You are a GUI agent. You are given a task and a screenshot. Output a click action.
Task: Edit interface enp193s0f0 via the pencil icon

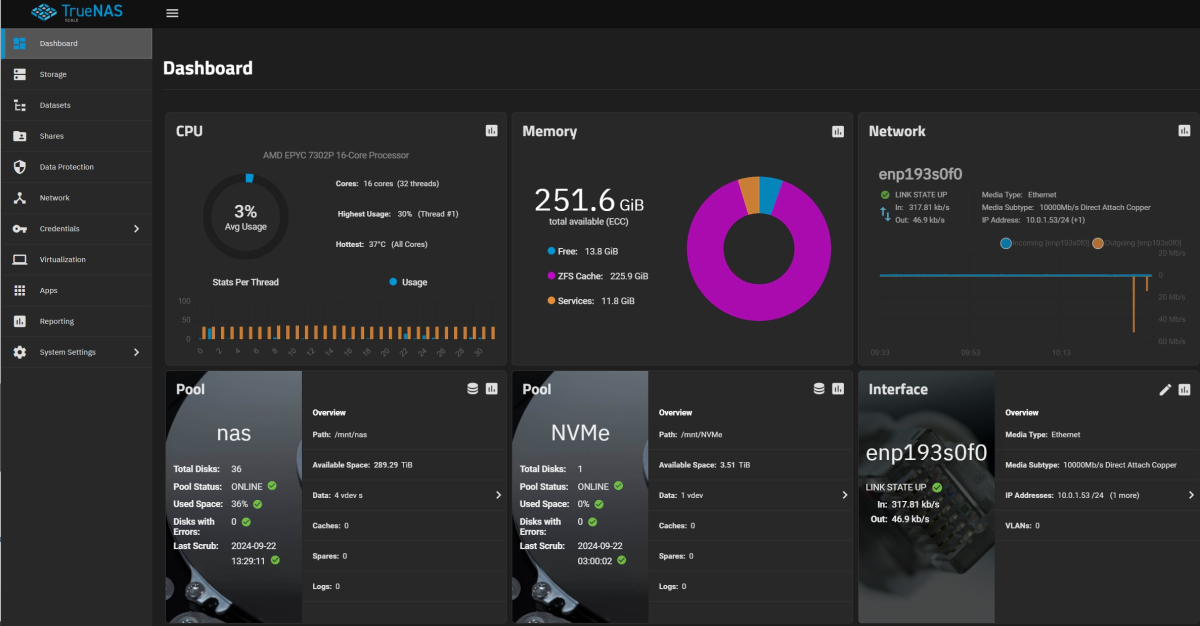[1163, 389]
